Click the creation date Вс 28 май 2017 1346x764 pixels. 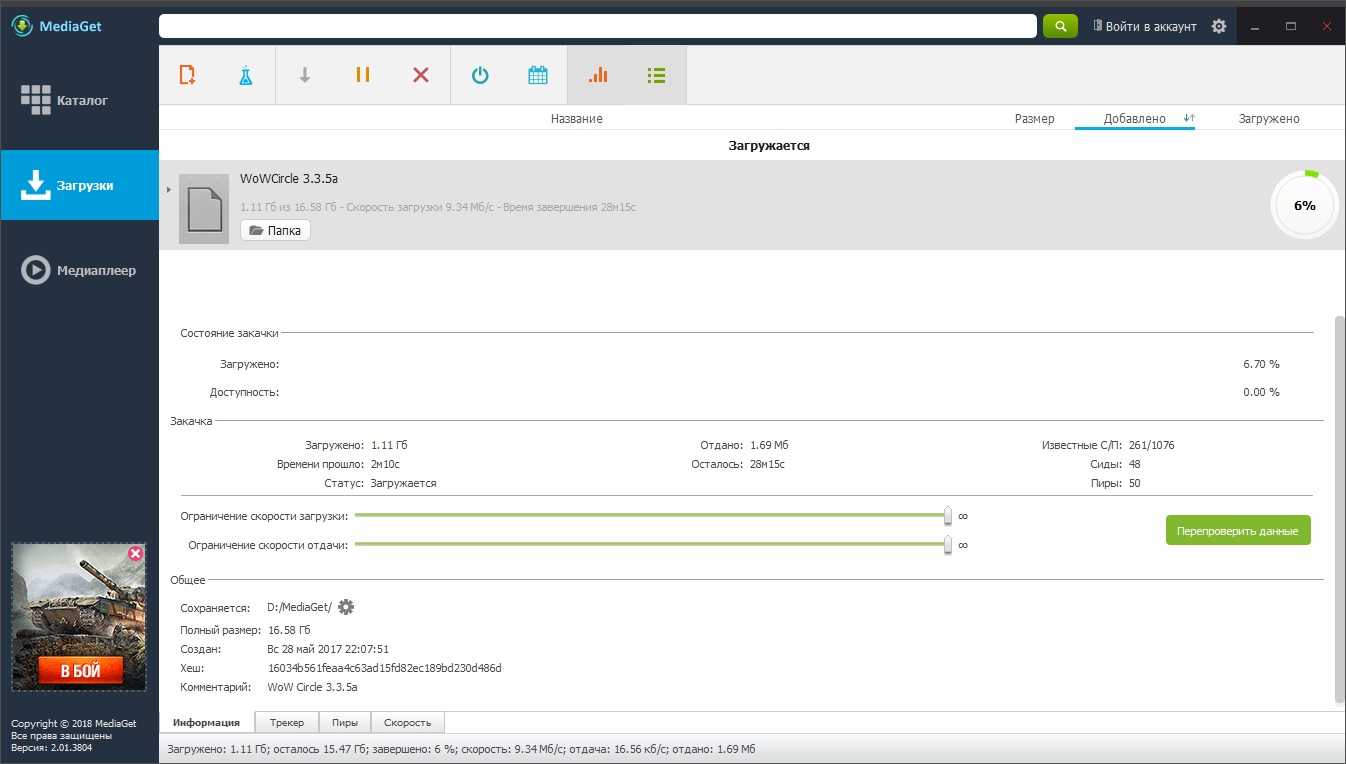point(328,648)
